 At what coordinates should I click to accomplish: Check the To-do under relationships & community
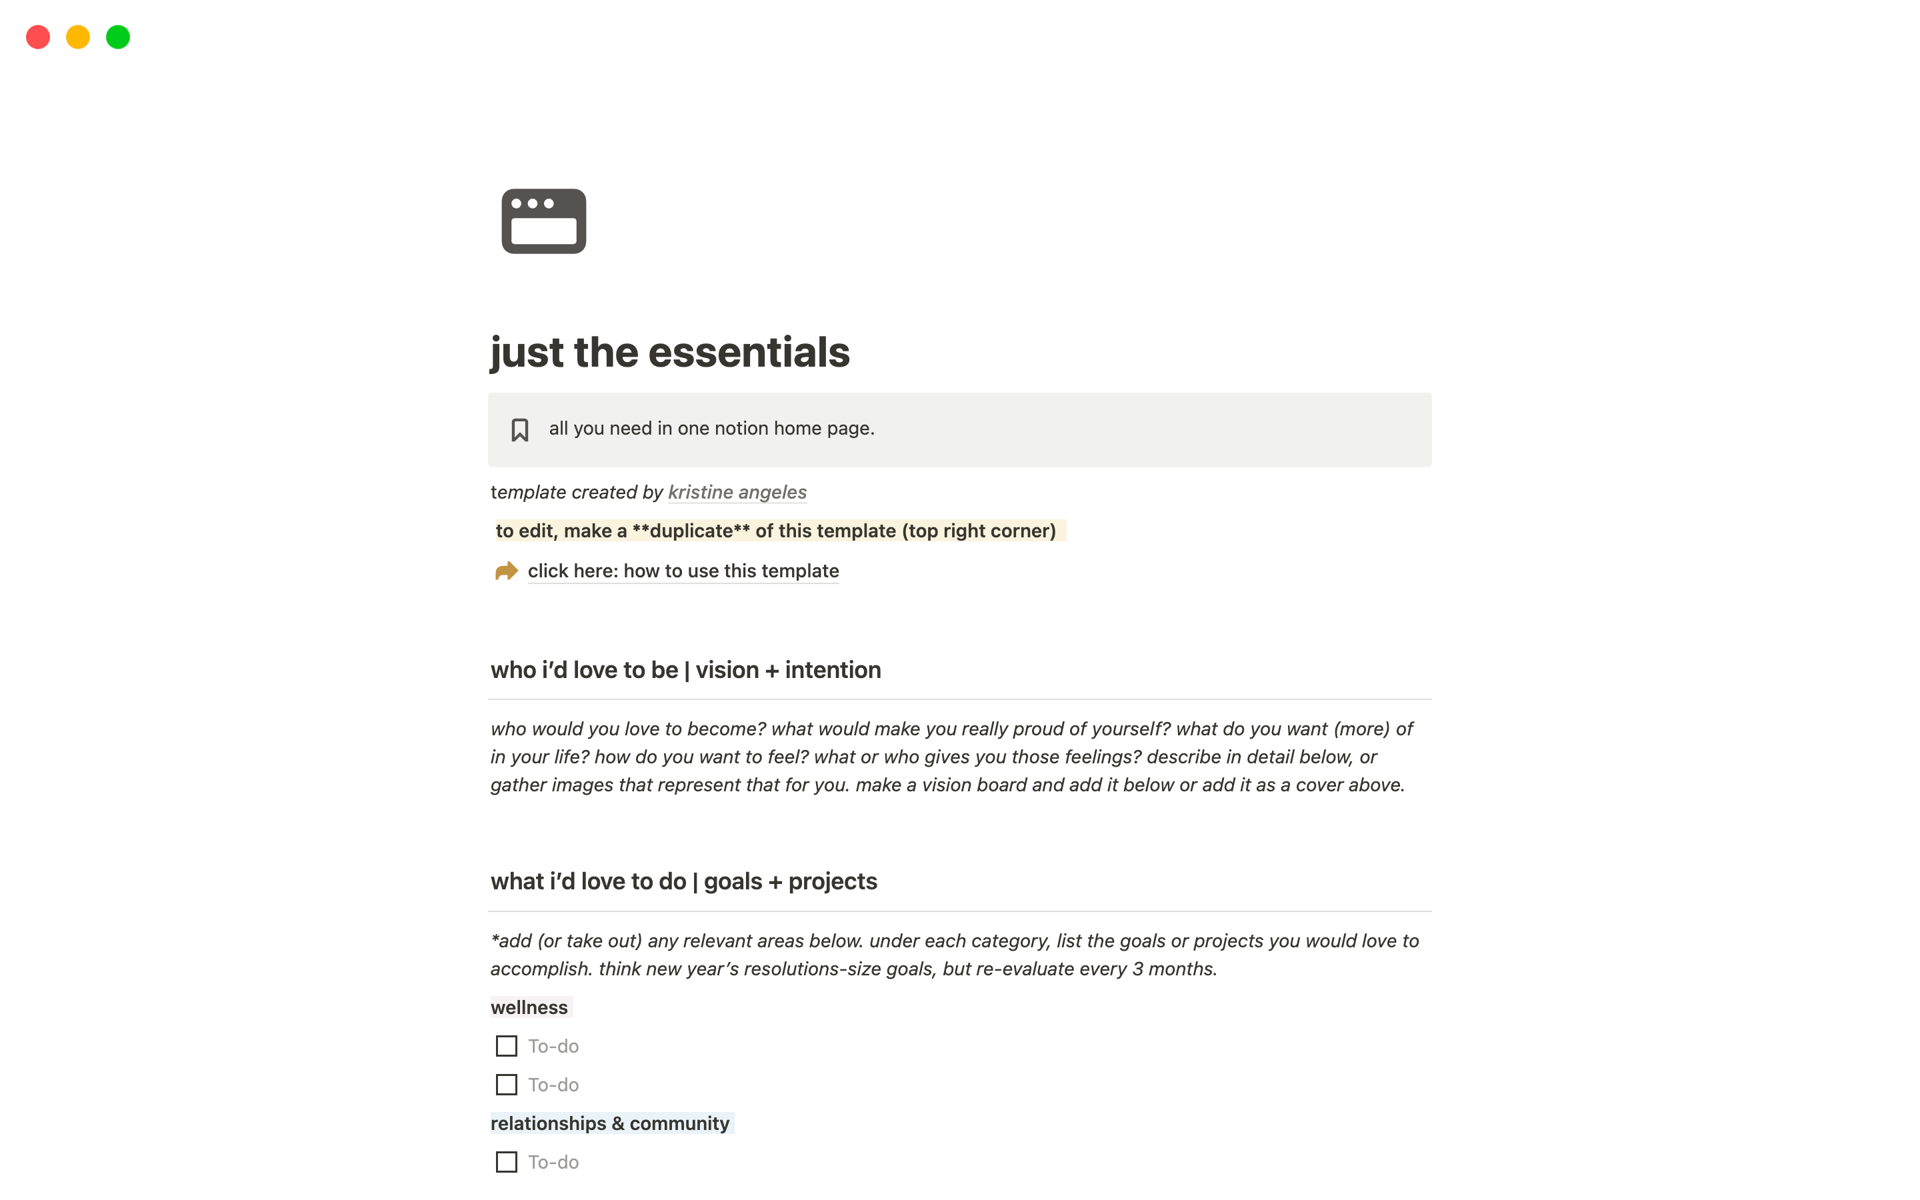(506, 1162)
